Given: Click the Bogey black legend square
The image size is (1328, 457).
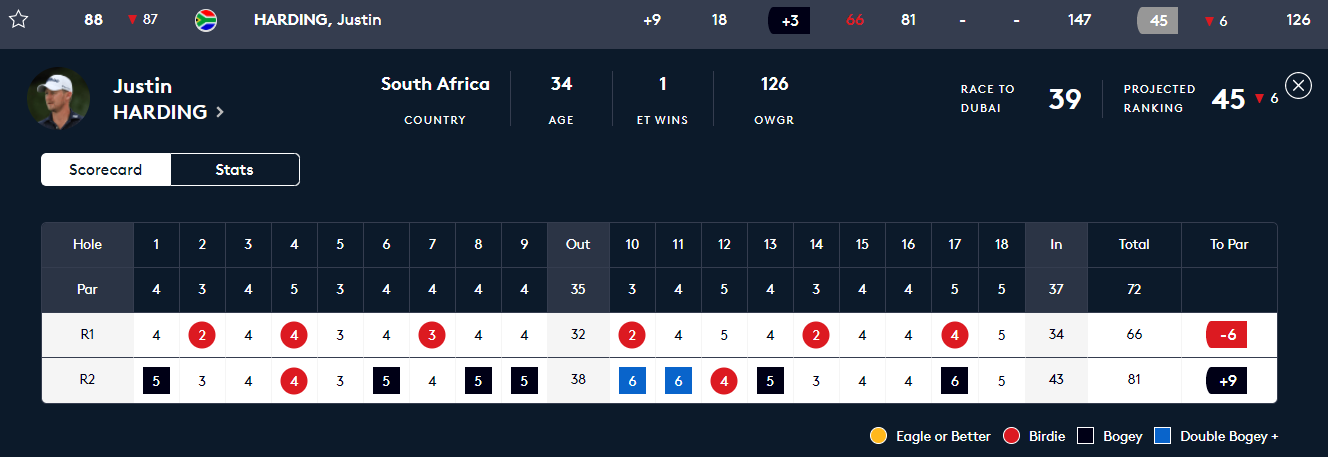Looking at the screenshot, I should click(1085, 436).
